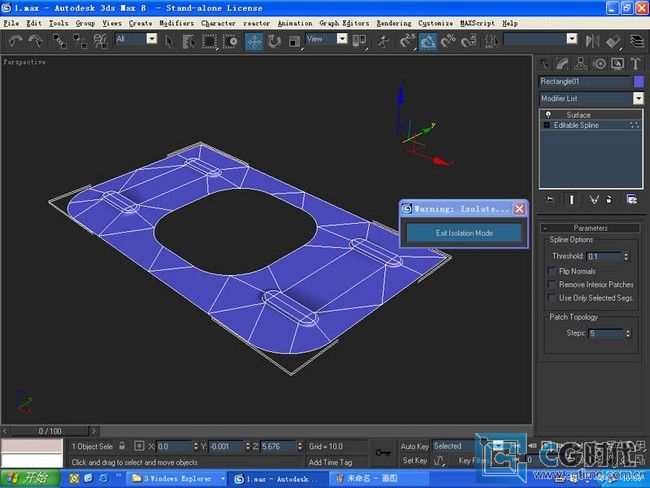Toggle Percent Snap in the toolbar
650x488 pixels.
[x=448, y=41]
